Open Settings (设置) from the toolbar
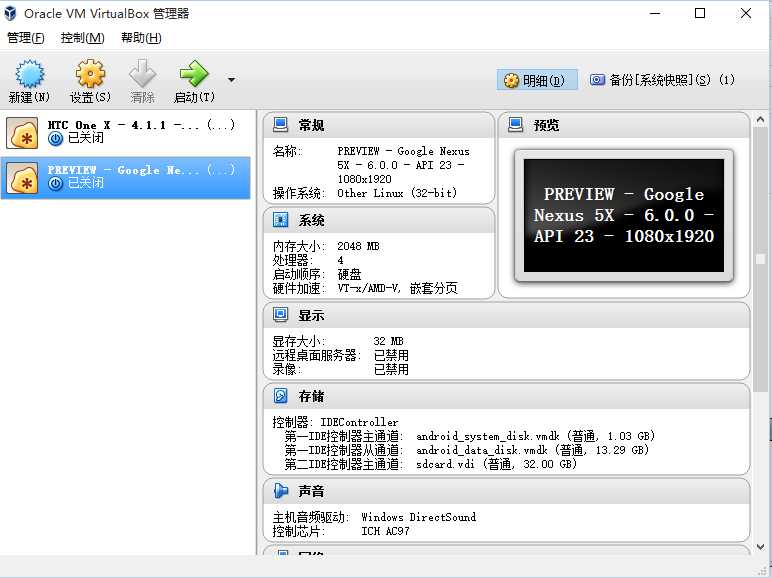The height and width of the screenshot is (578, 772). 90,74
